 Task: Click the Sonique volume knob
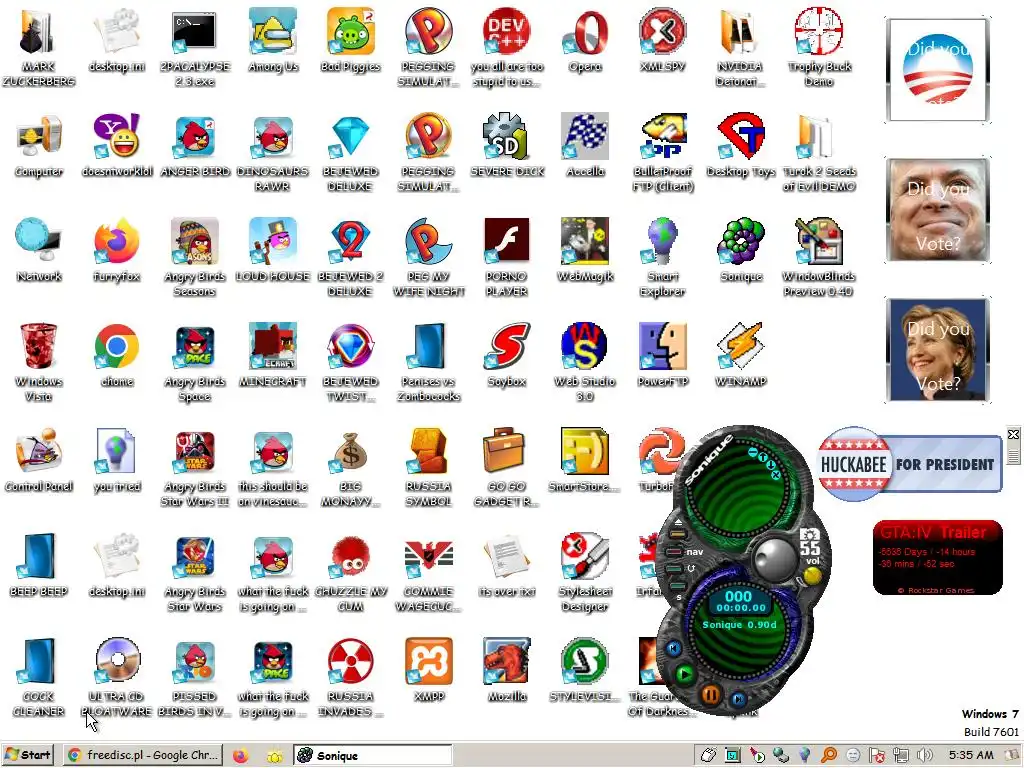click(x=774, y=559)
